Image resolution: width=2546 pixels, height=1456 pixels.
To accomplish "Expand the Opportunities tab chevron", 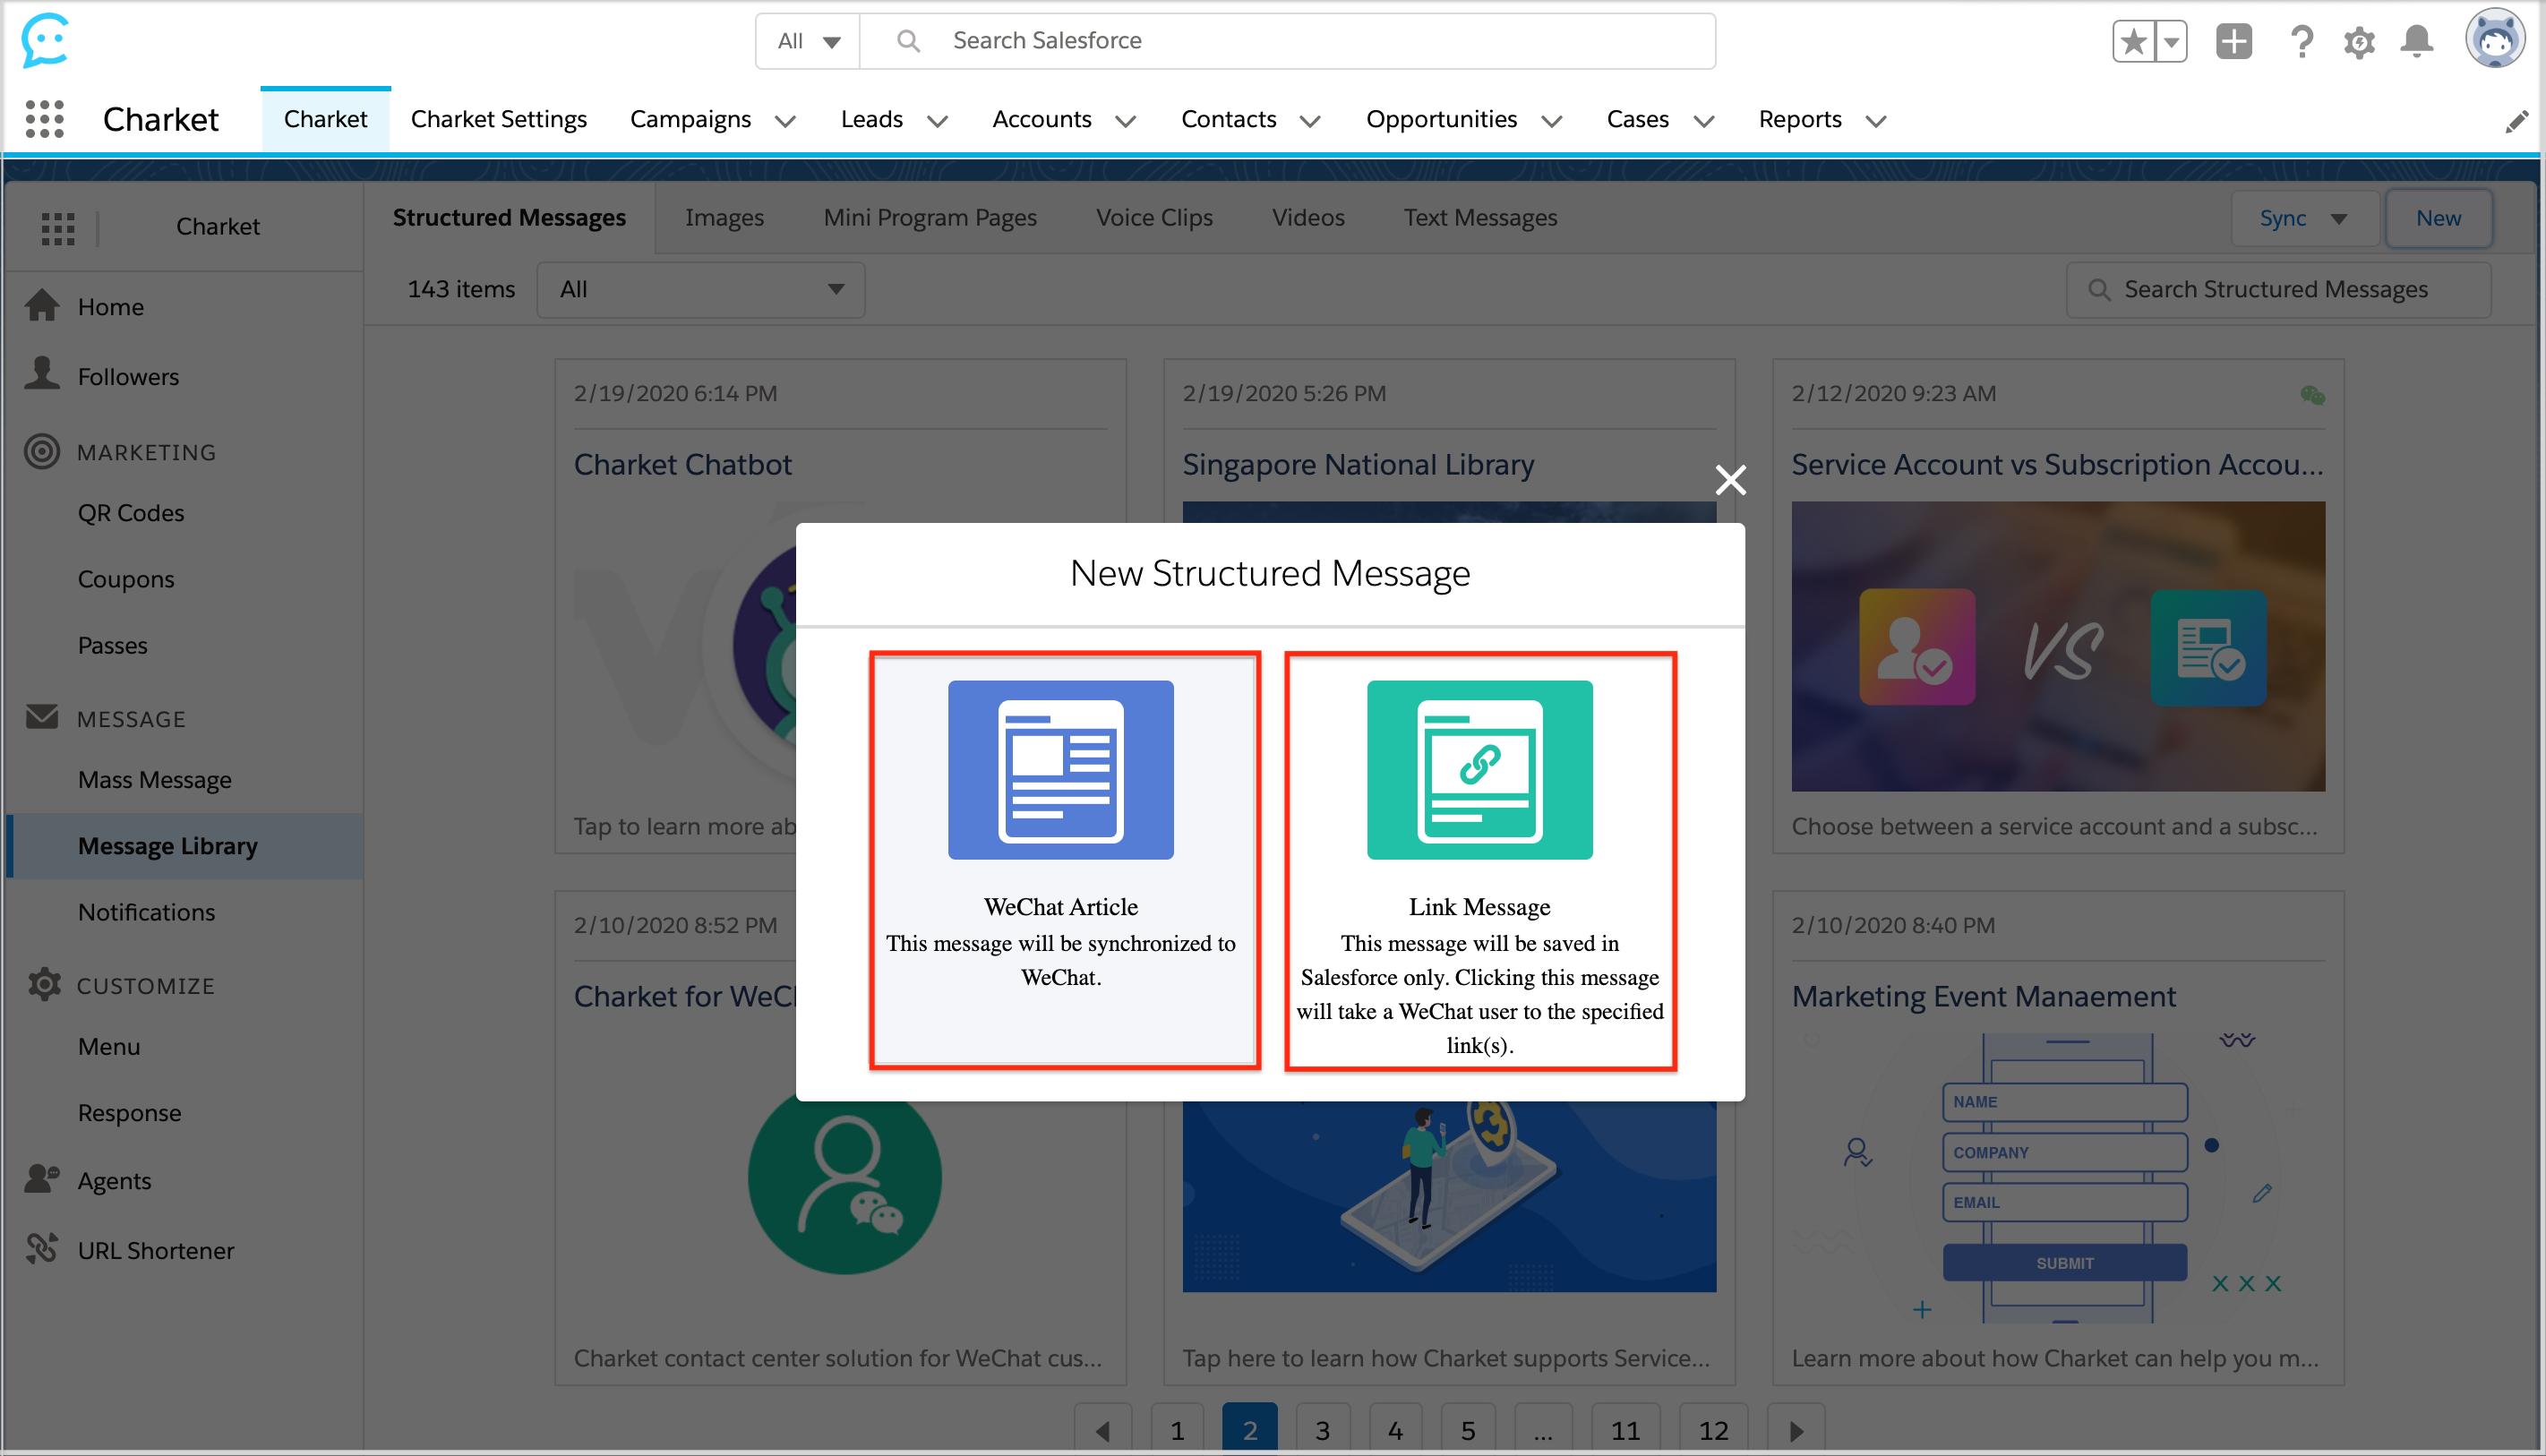I will [x=1551, y=121].
